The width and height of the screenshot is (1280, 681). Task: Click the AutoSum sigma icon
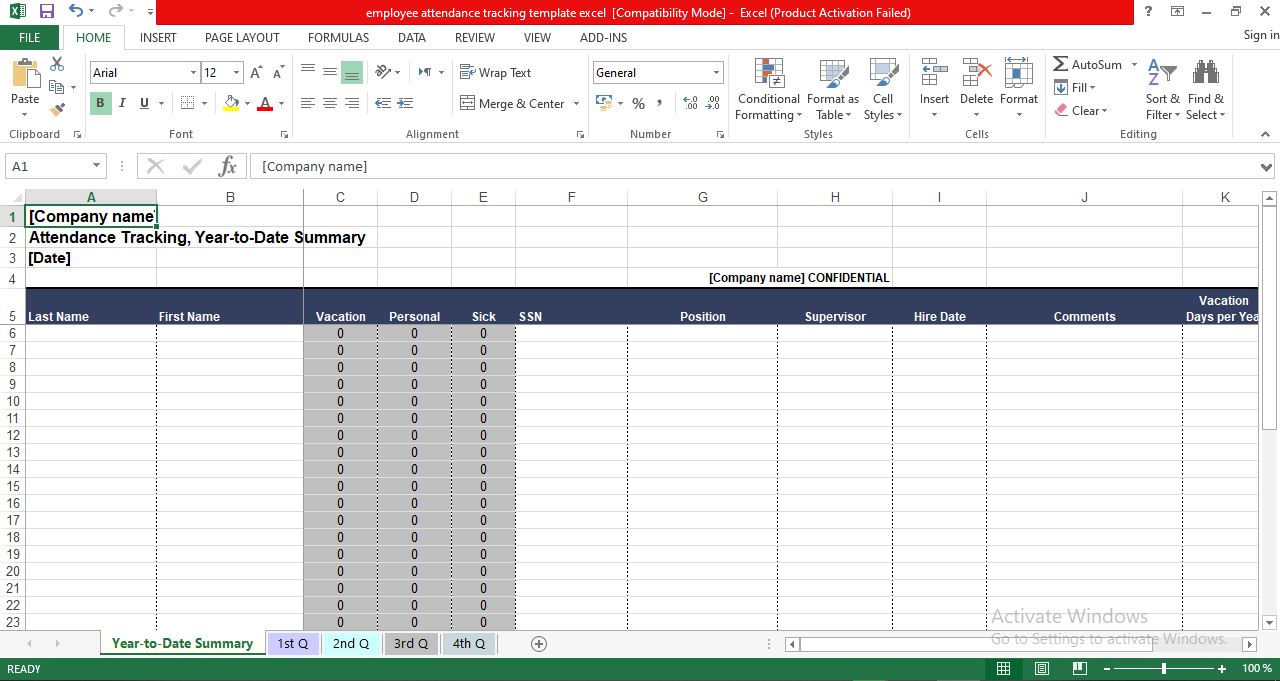[1061, 64]
